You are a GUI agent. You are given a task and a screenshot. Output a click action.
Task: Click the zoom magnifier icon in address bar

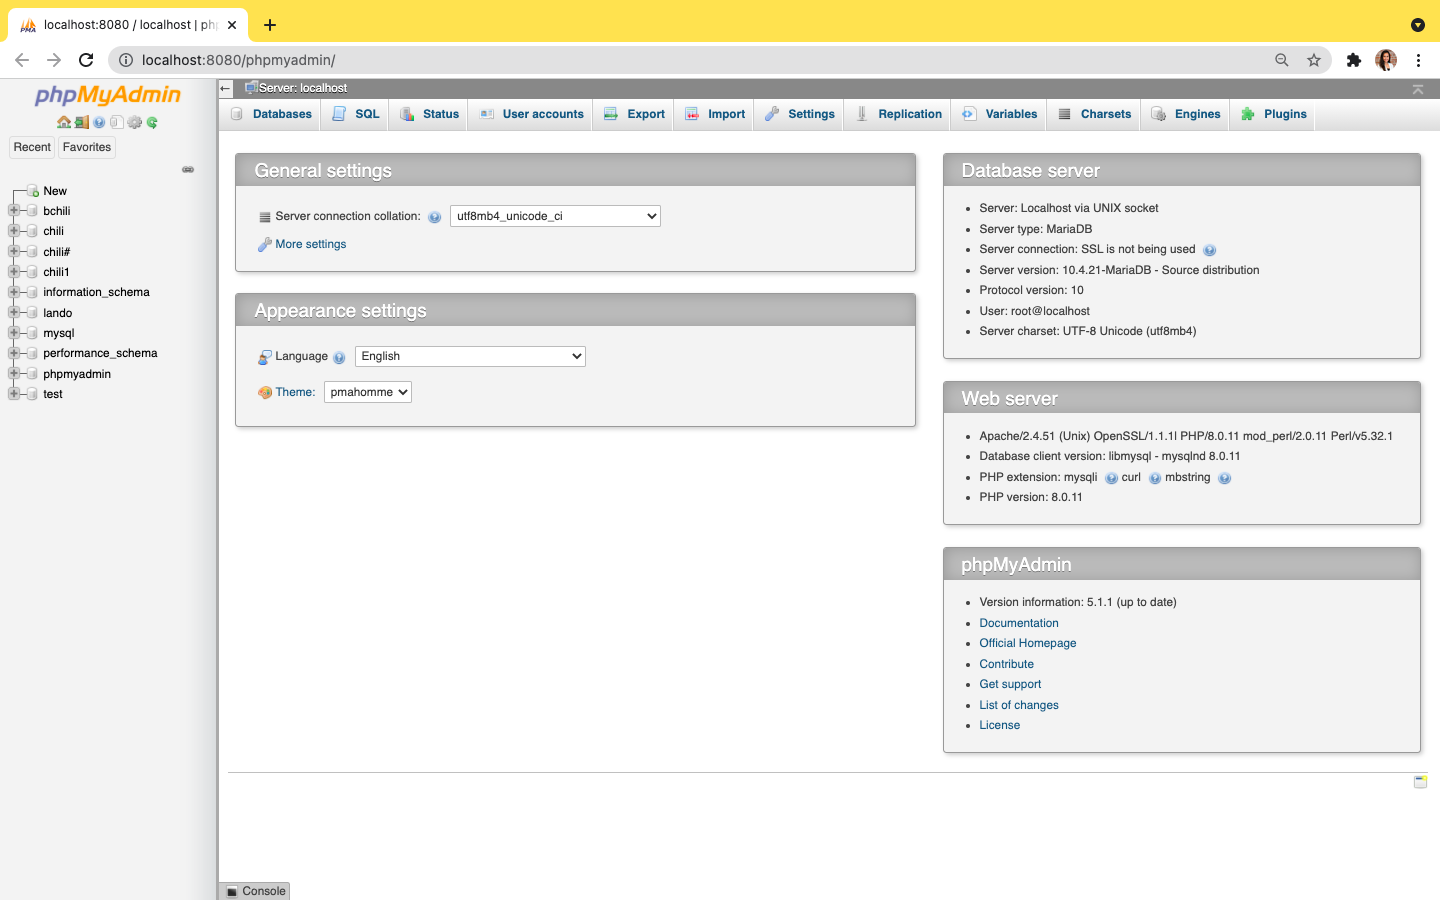(x=1282, y=60)
